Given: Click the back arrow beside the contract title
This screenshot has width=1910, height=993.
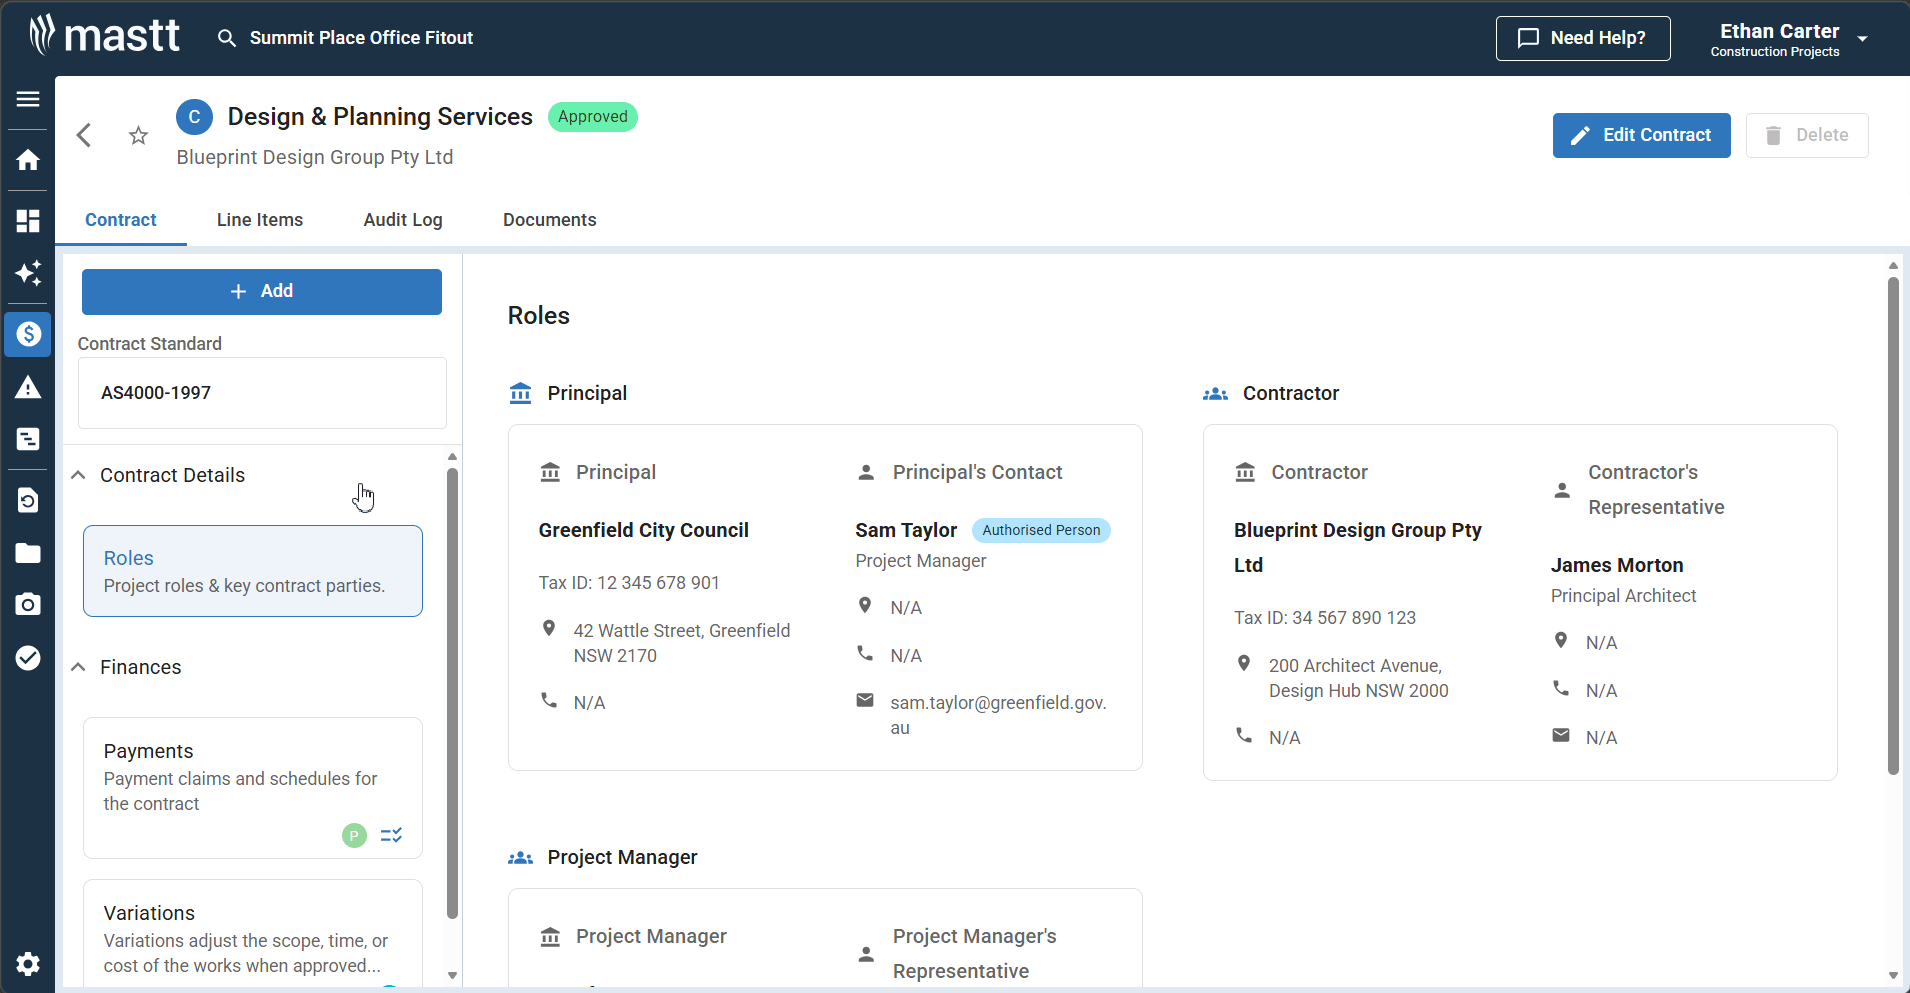Looking at the screenshot, I should (x=85, y=135).
